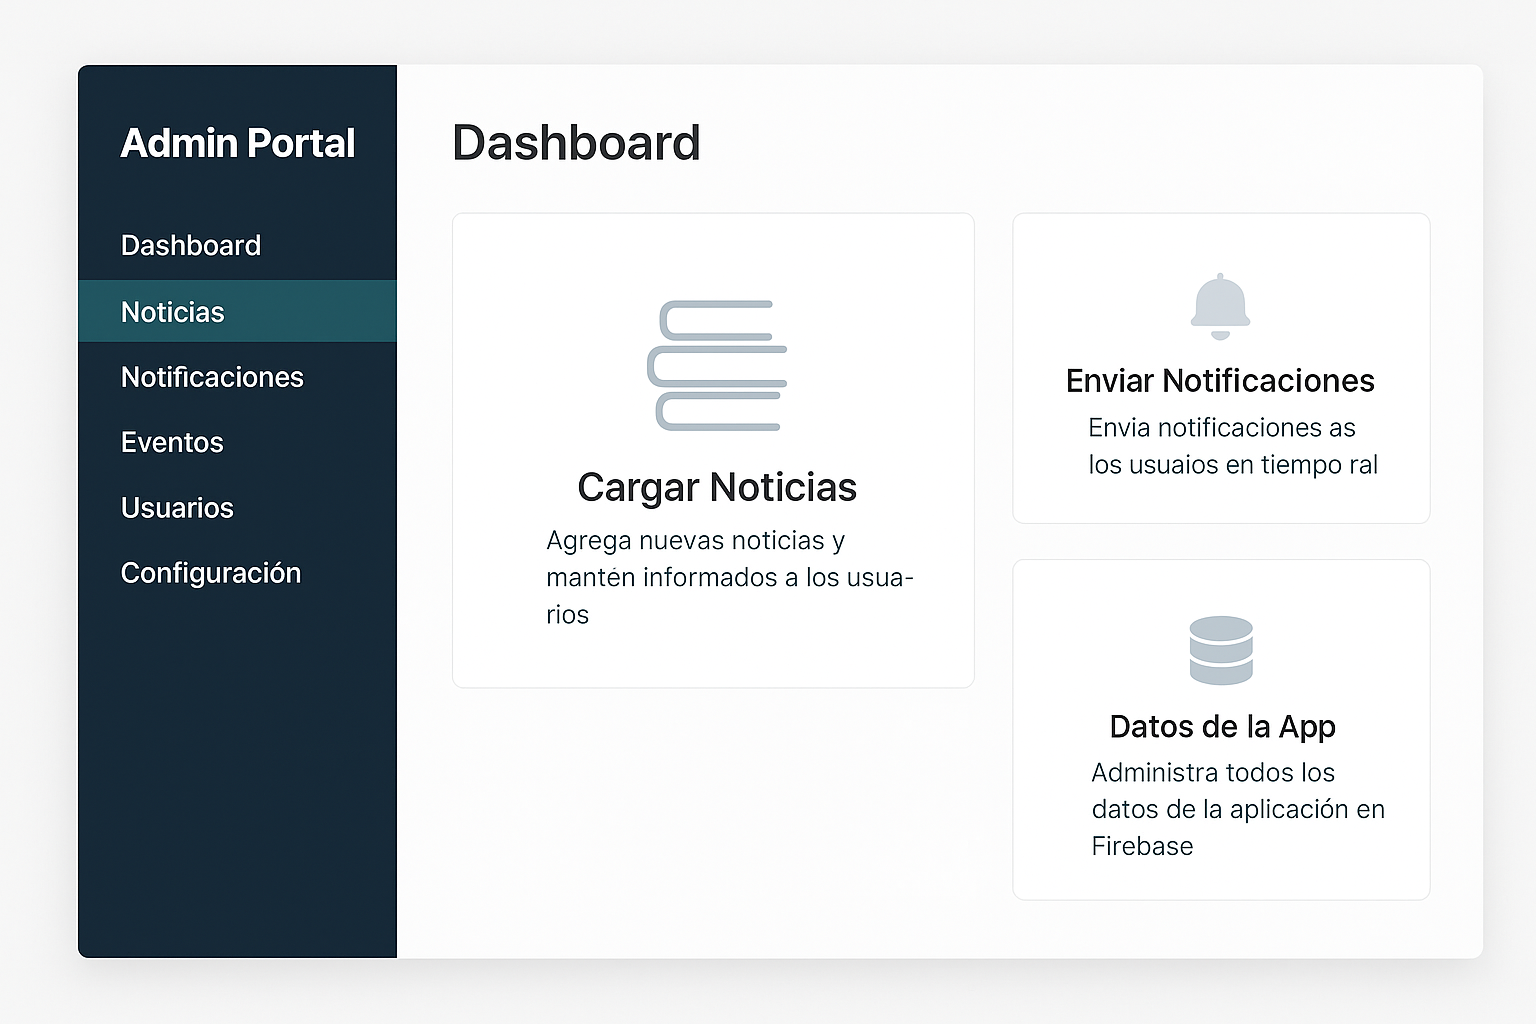Click the Admin Portal logo title
Image resolution: width=1536 pixels, height=1024 pixels.
[238, 143]
